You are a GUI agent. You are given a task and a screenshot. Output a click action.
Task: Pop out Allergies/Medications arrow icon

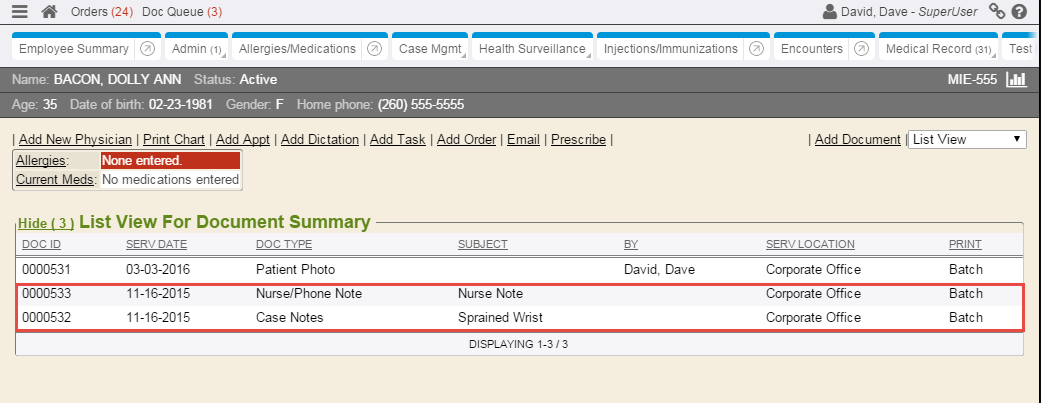(x=374, y=48)
